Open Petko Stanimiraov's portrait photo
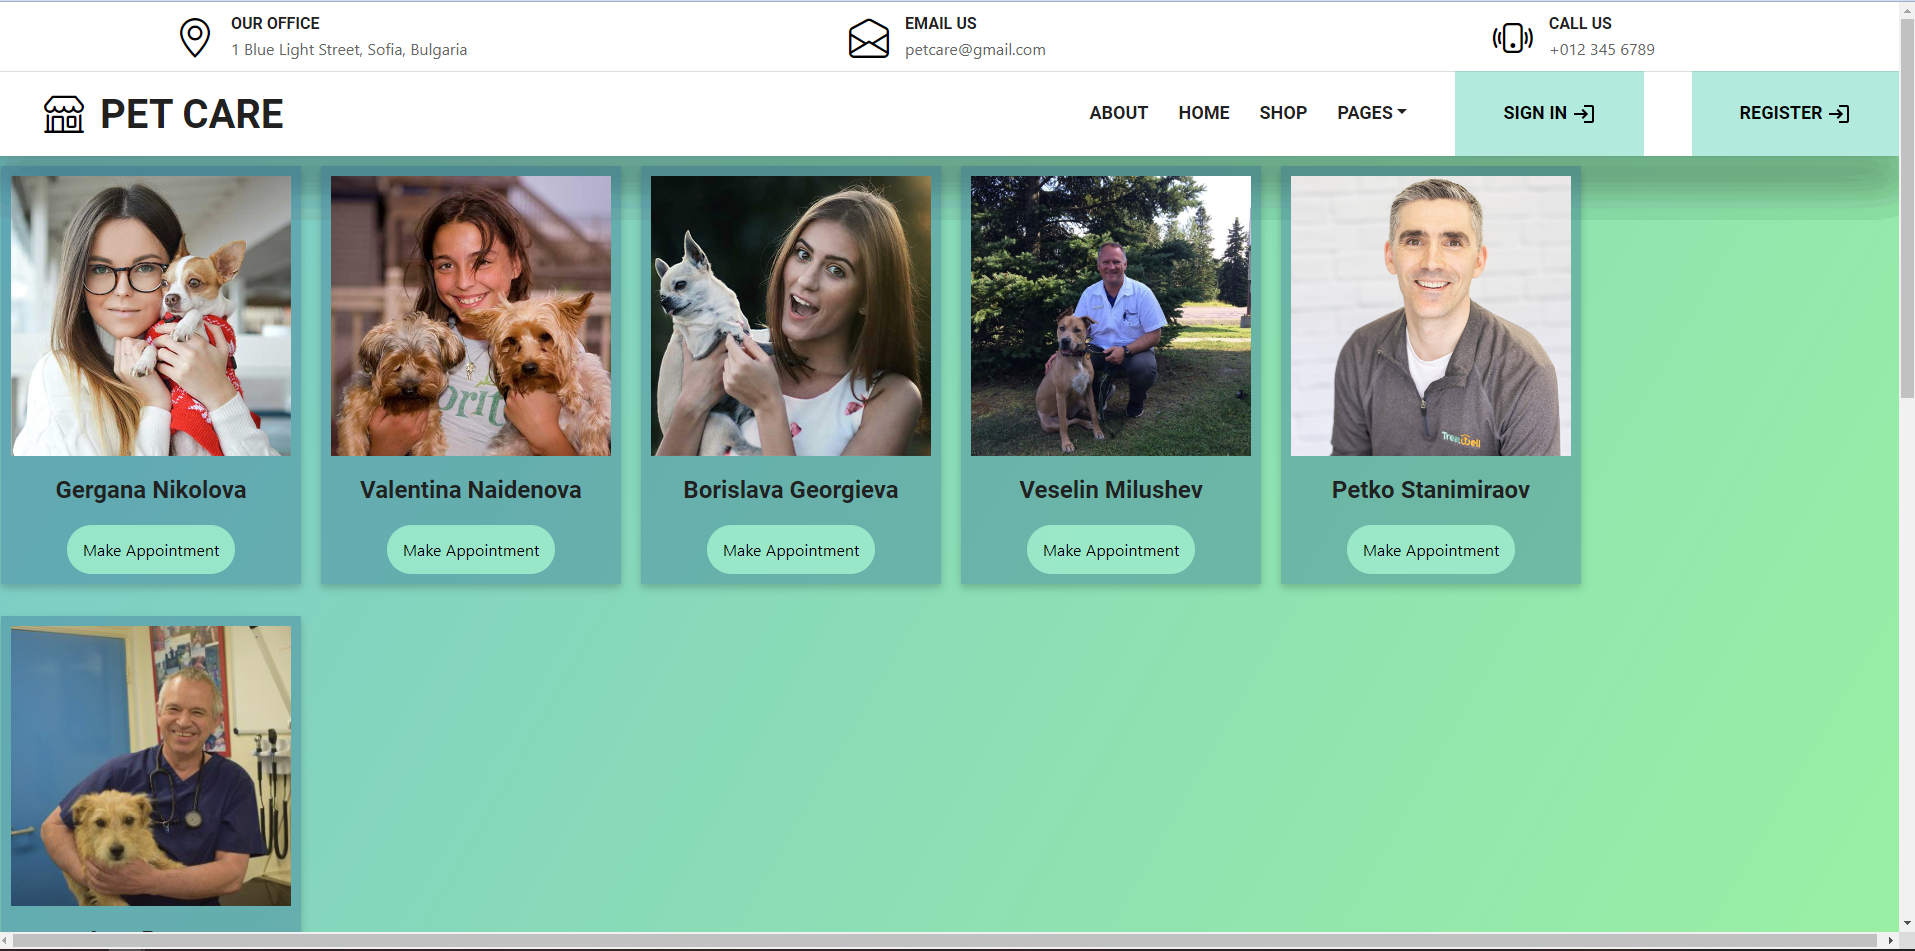 [x=1431, y=316]
